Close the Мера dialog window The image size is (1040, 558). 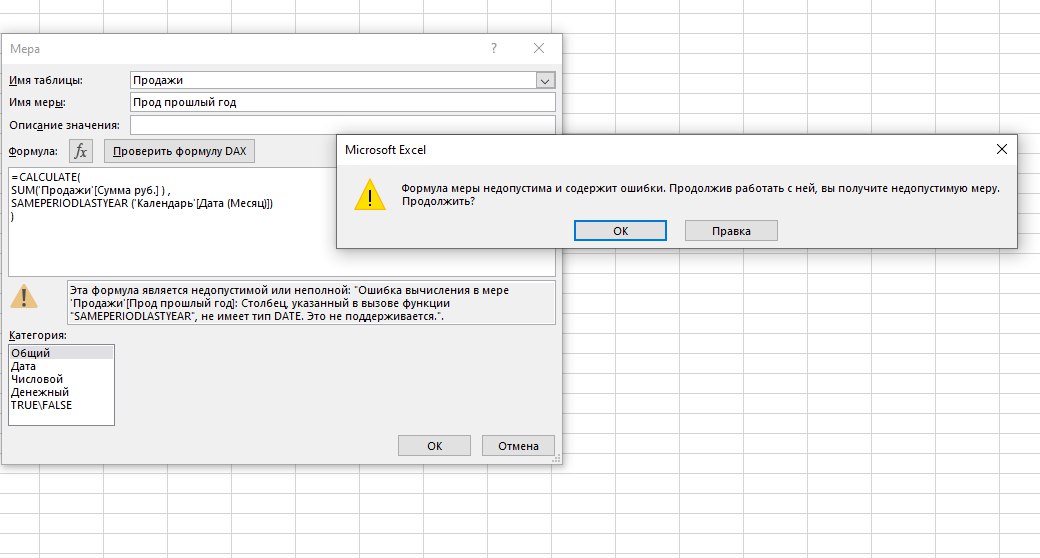539,48
